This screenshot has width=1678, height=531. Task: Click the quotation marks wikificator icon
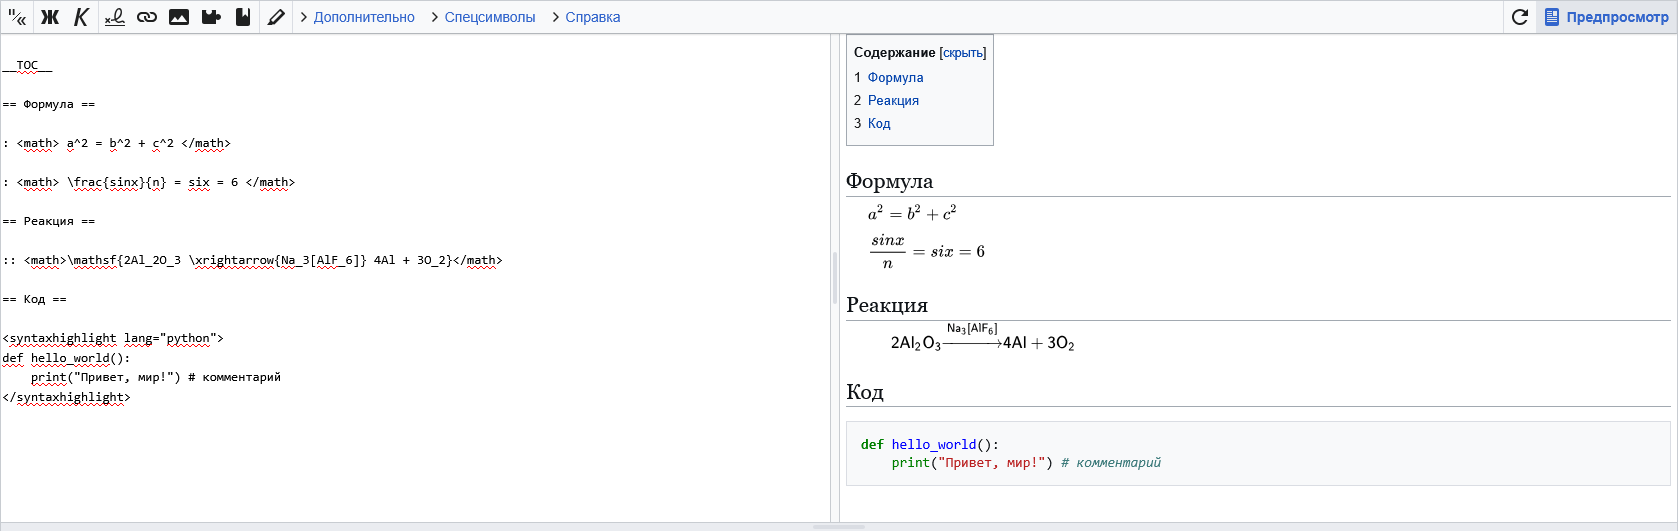tap(17, 17)
